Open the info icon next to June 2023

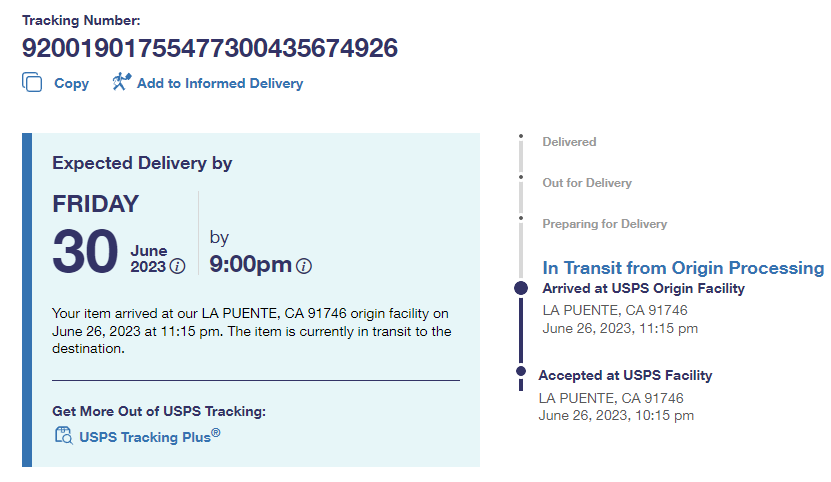[177, 266]
